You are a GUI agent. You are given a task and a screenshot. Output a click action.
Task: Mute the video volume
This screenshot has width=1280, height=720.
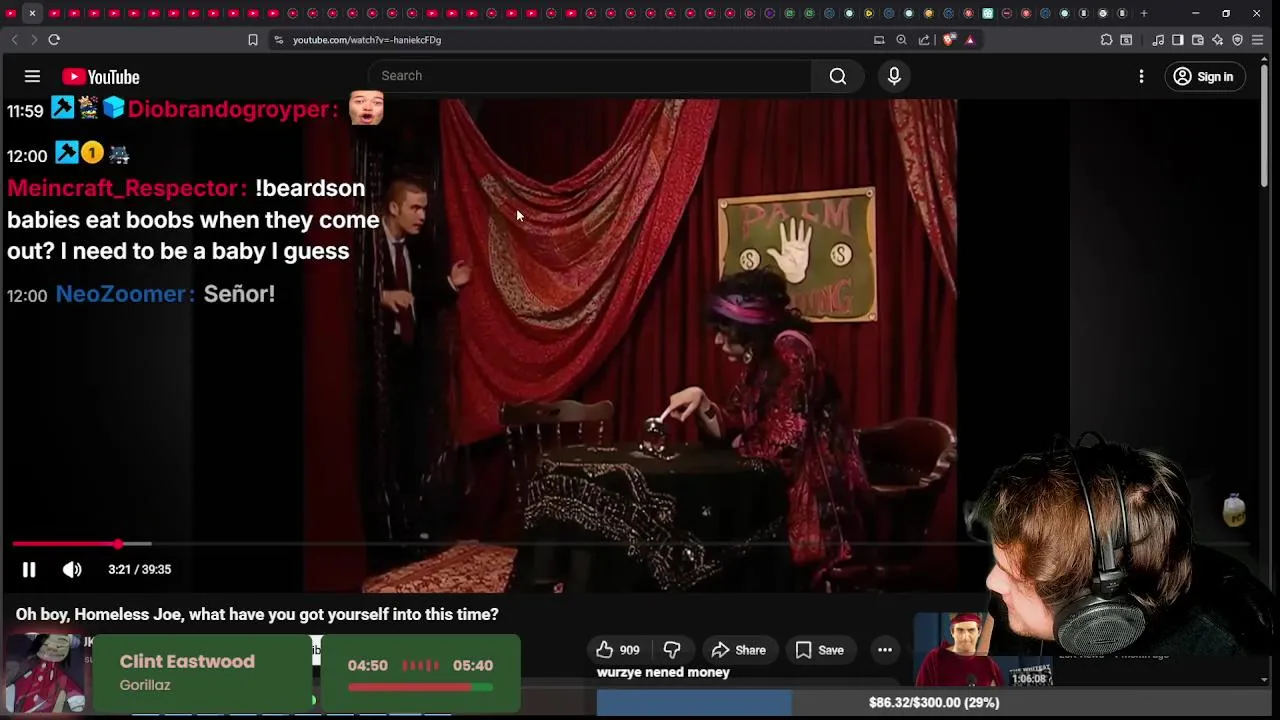pos(72,569)
